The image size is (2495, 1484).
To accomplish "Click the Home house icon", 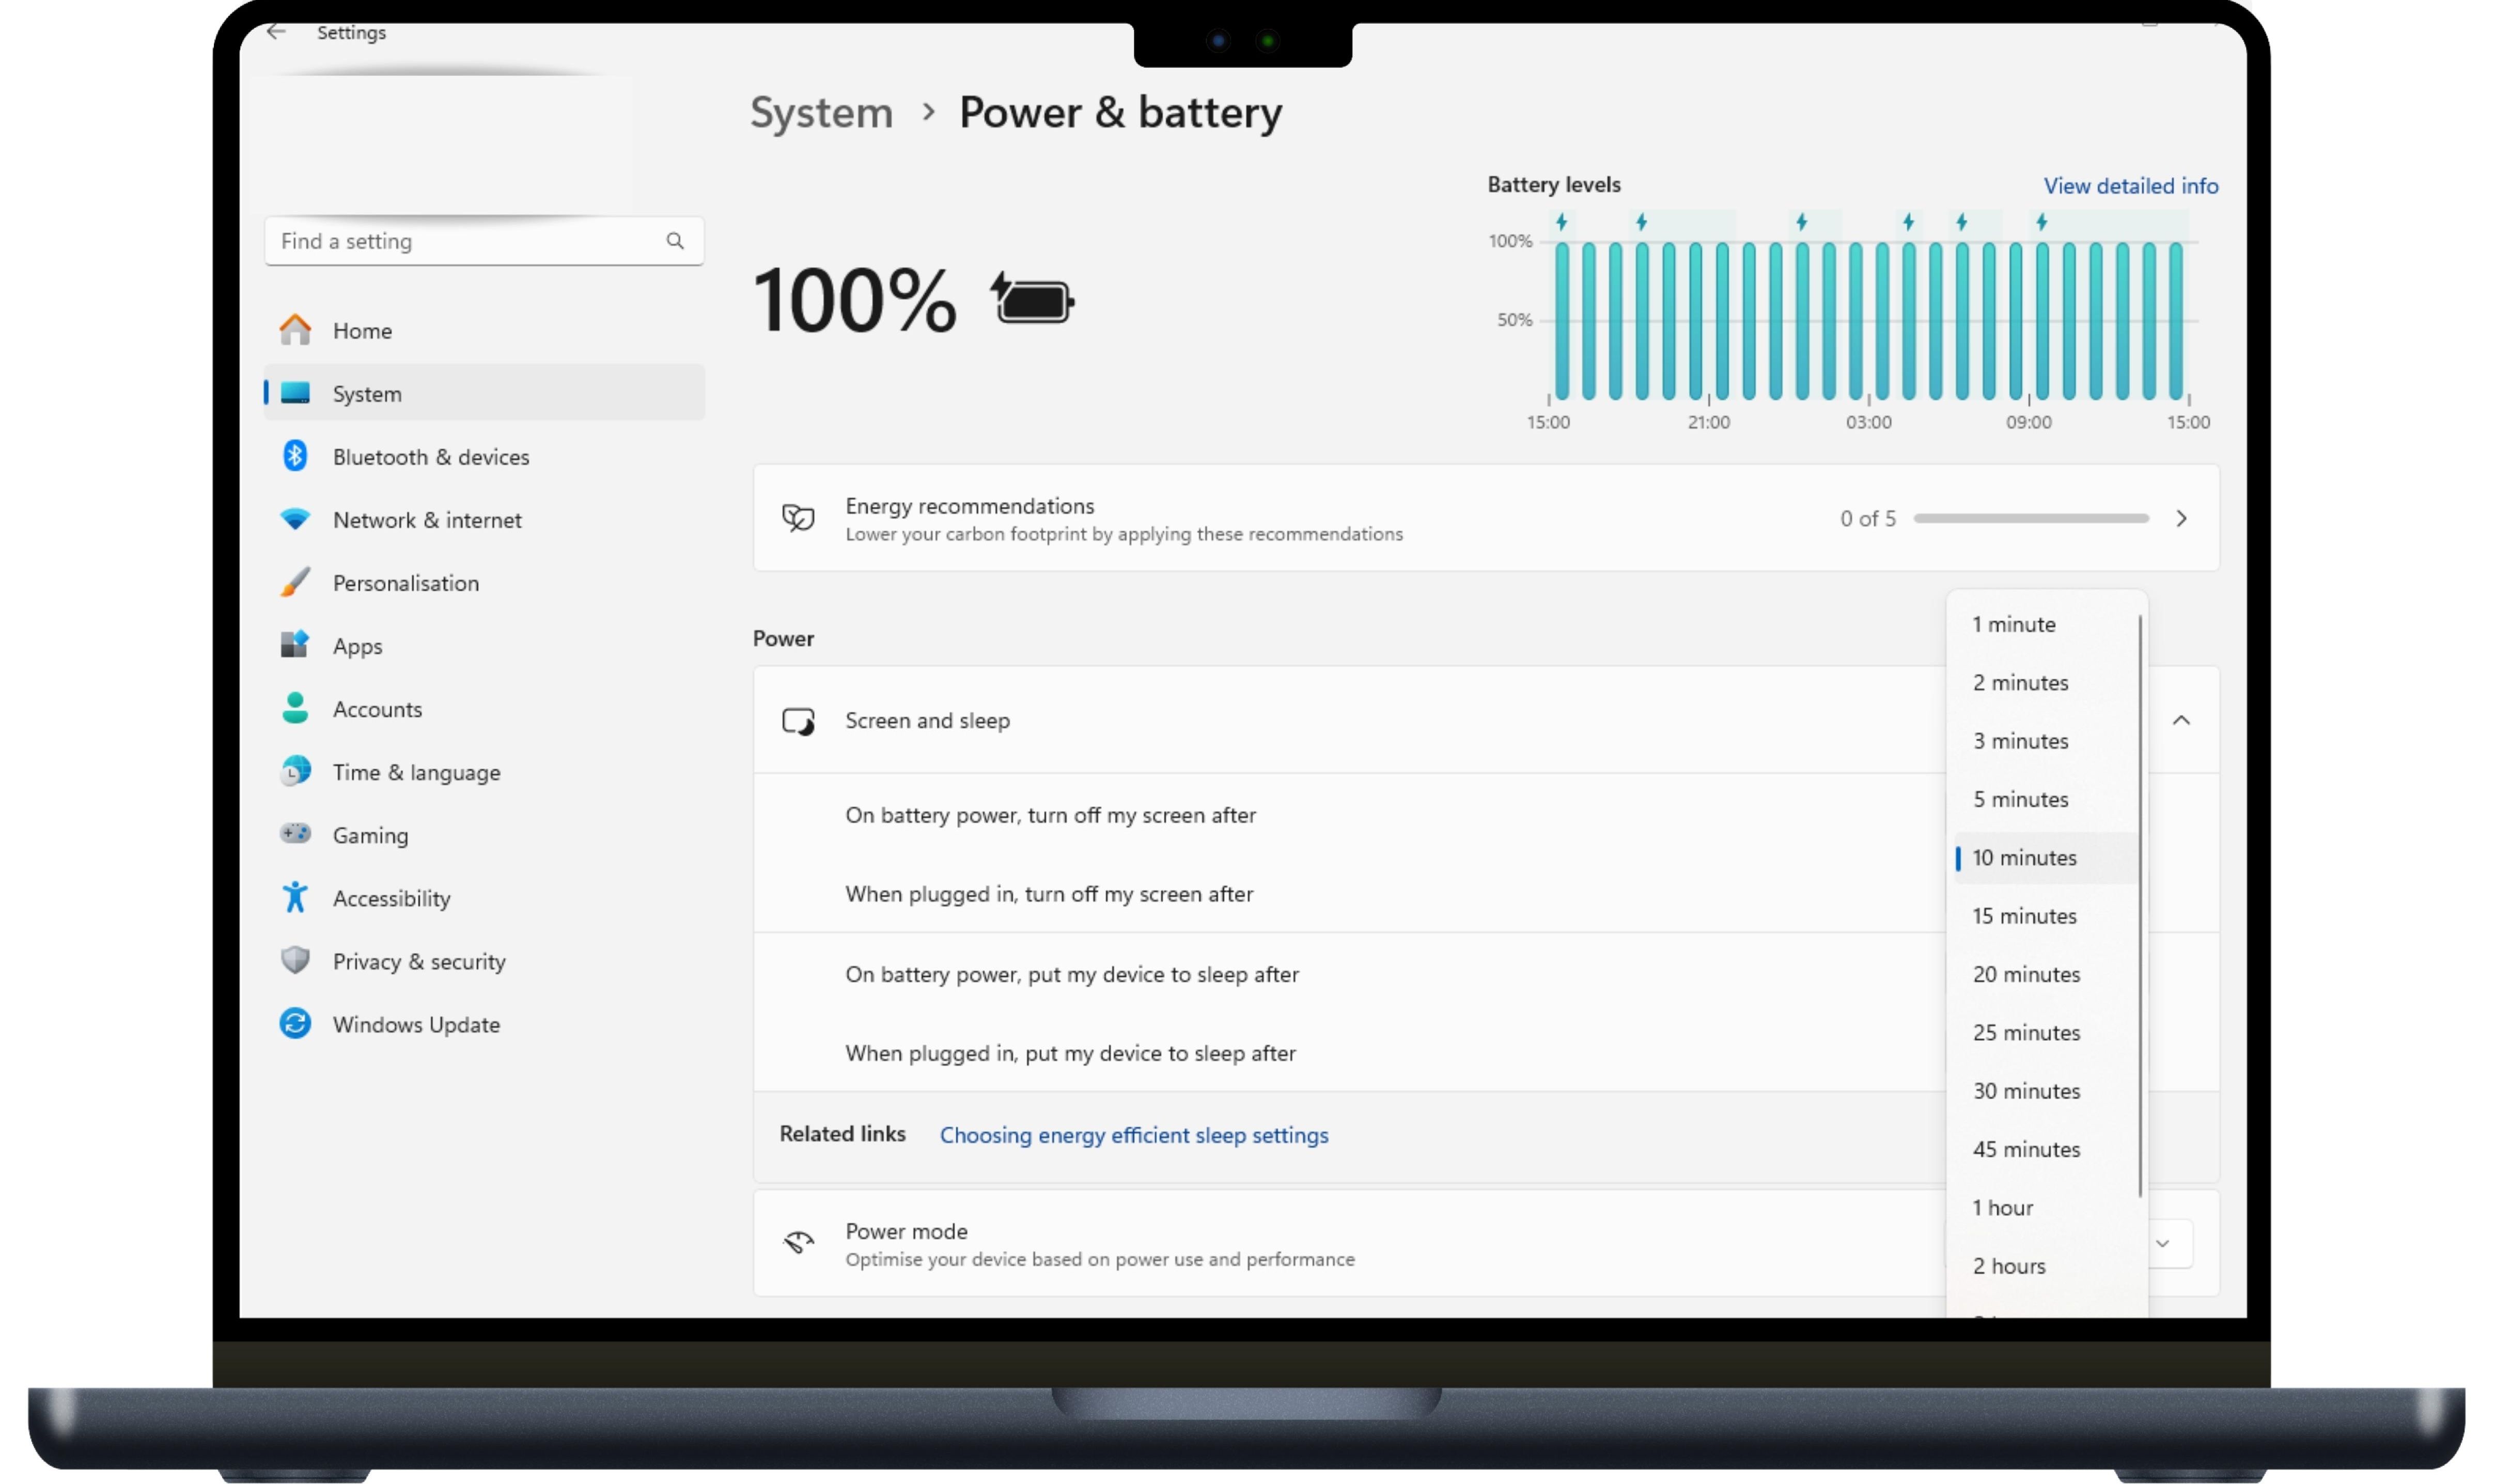I will click(295, 330).
